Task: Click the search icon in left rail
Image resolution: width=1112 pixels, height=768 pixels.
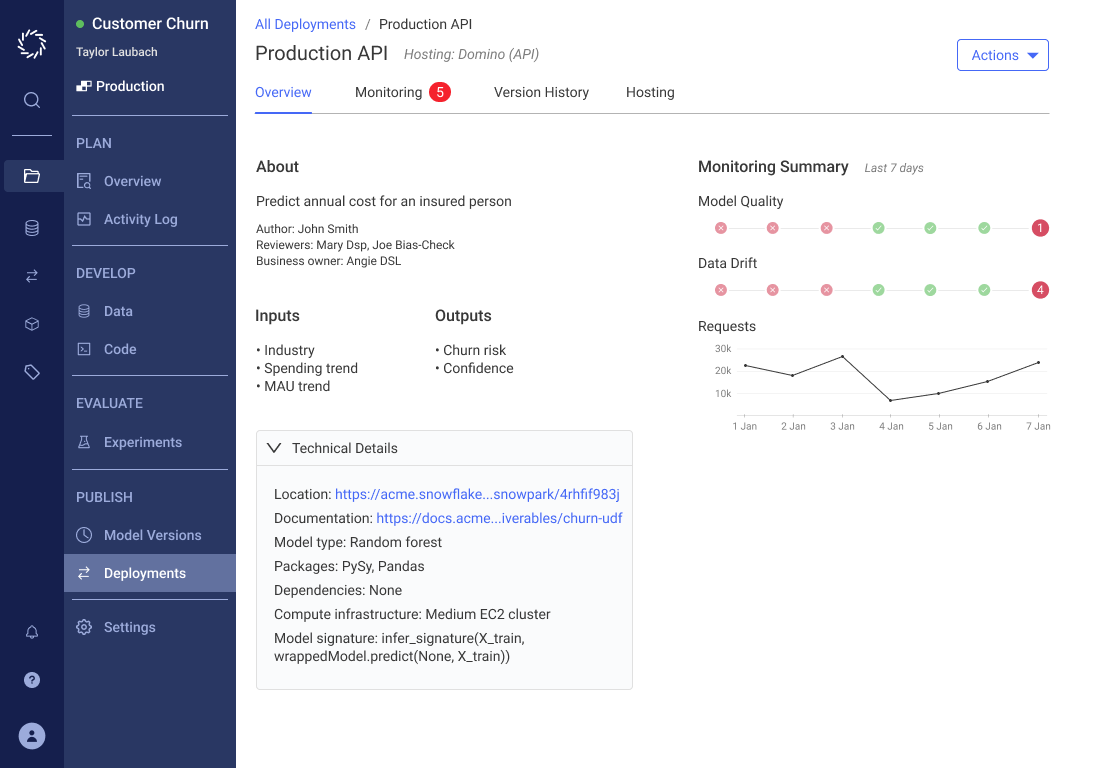Action: (32, 100)
